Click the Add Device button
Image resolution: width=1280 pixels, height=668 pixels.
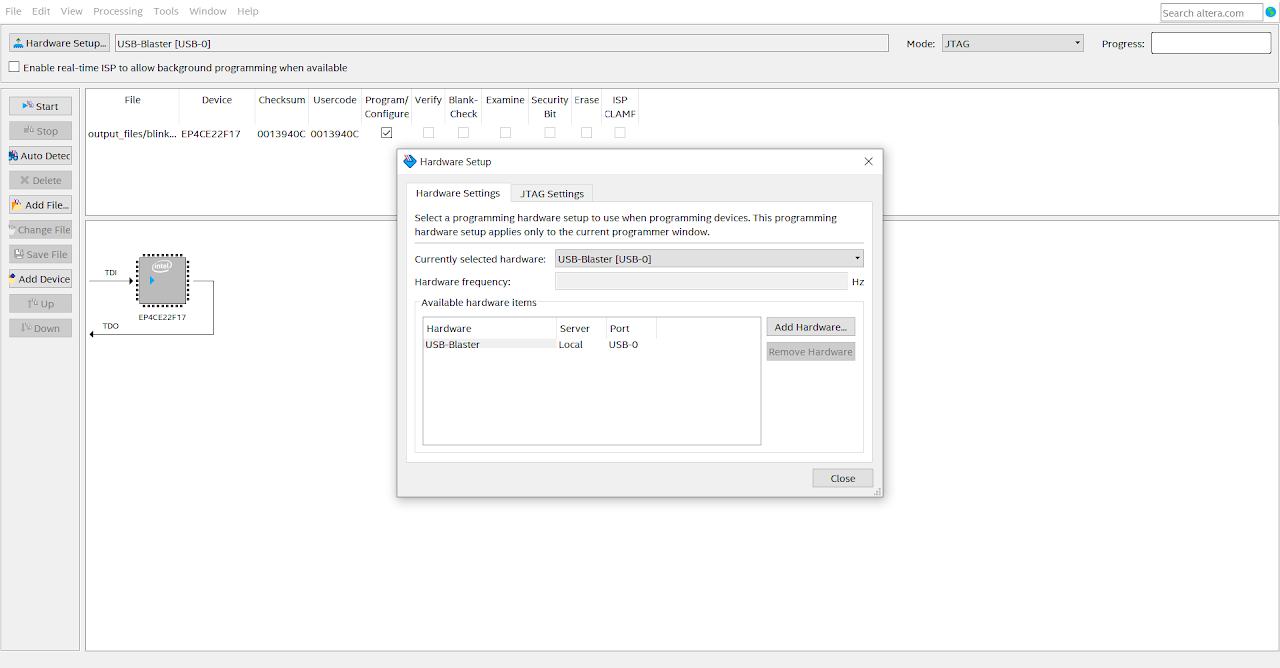tap(40, 279)
